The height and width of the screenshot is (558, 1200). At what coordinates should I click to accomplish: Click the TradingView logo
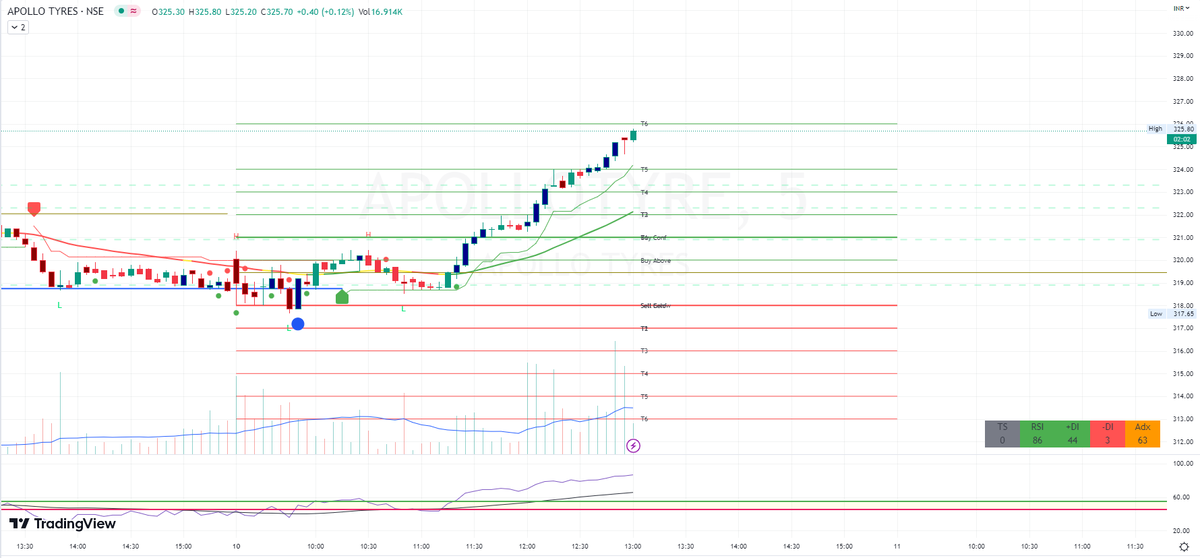click(63, 524)
